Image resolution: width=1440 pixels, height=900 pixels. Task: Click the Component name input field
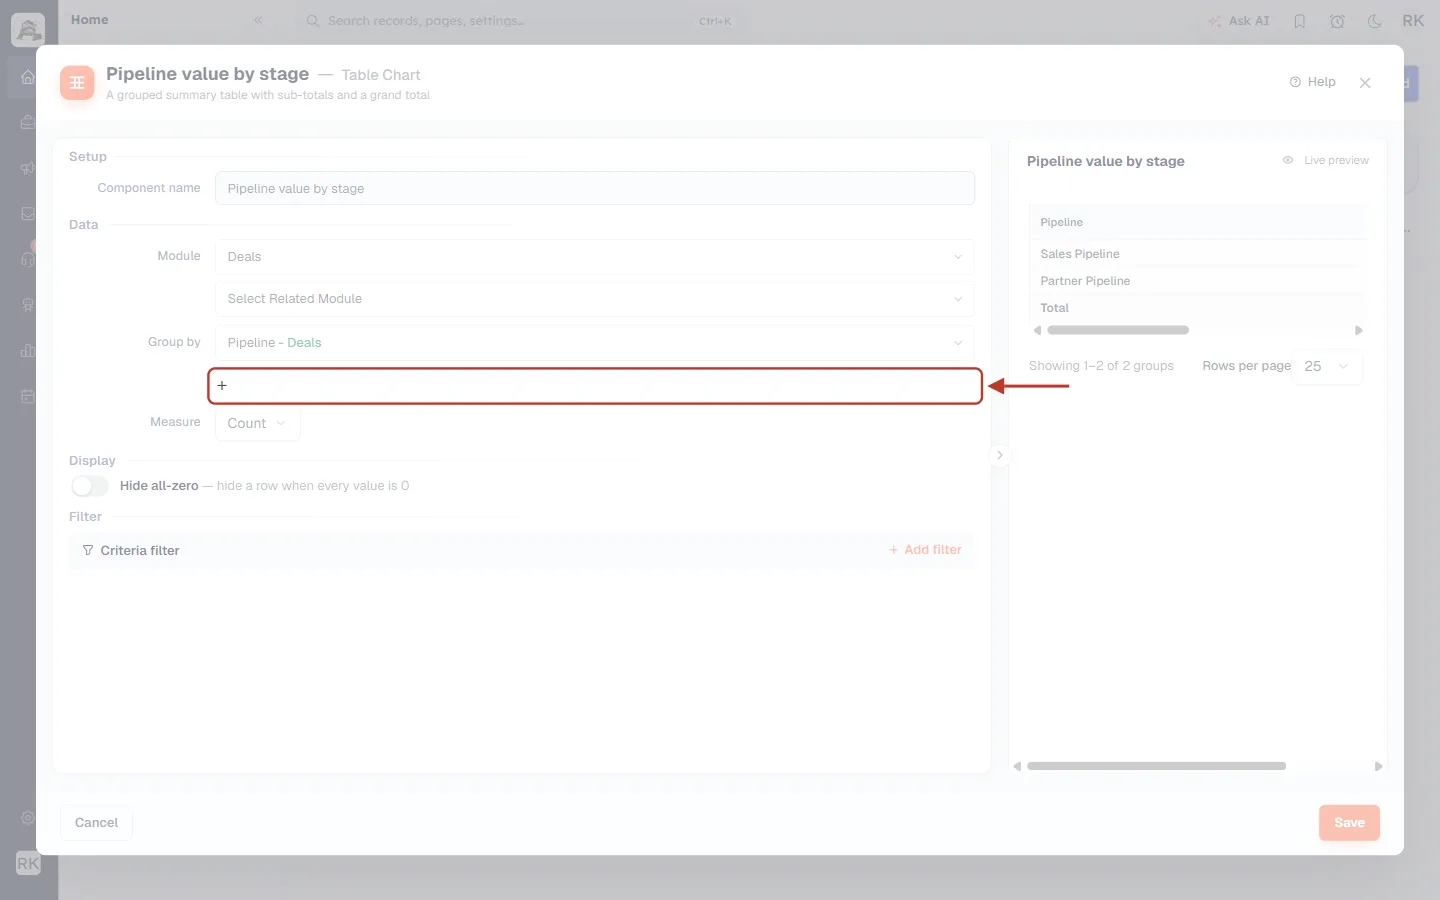click(x=595, y=188)
